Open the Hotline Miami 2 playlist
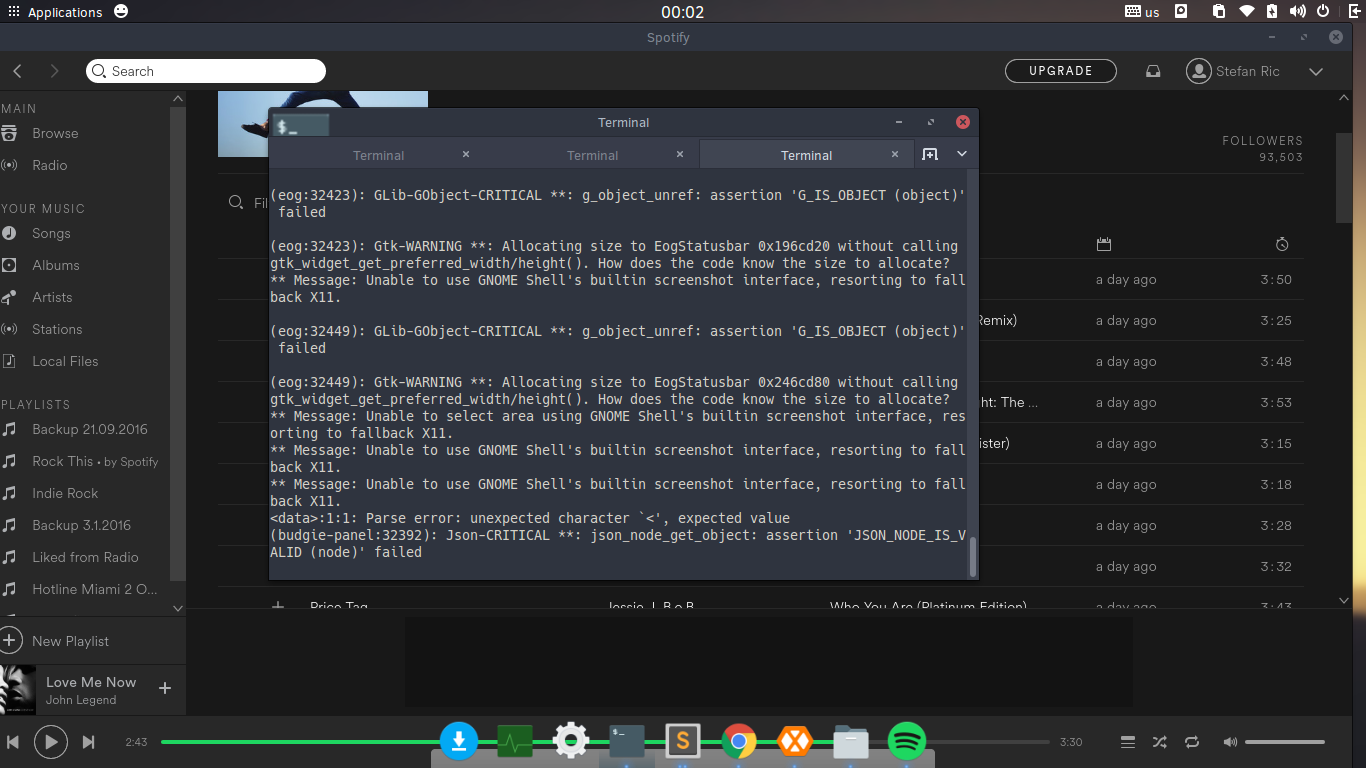The height and width of the screenshot is (768, 1366). pos(95,589)
